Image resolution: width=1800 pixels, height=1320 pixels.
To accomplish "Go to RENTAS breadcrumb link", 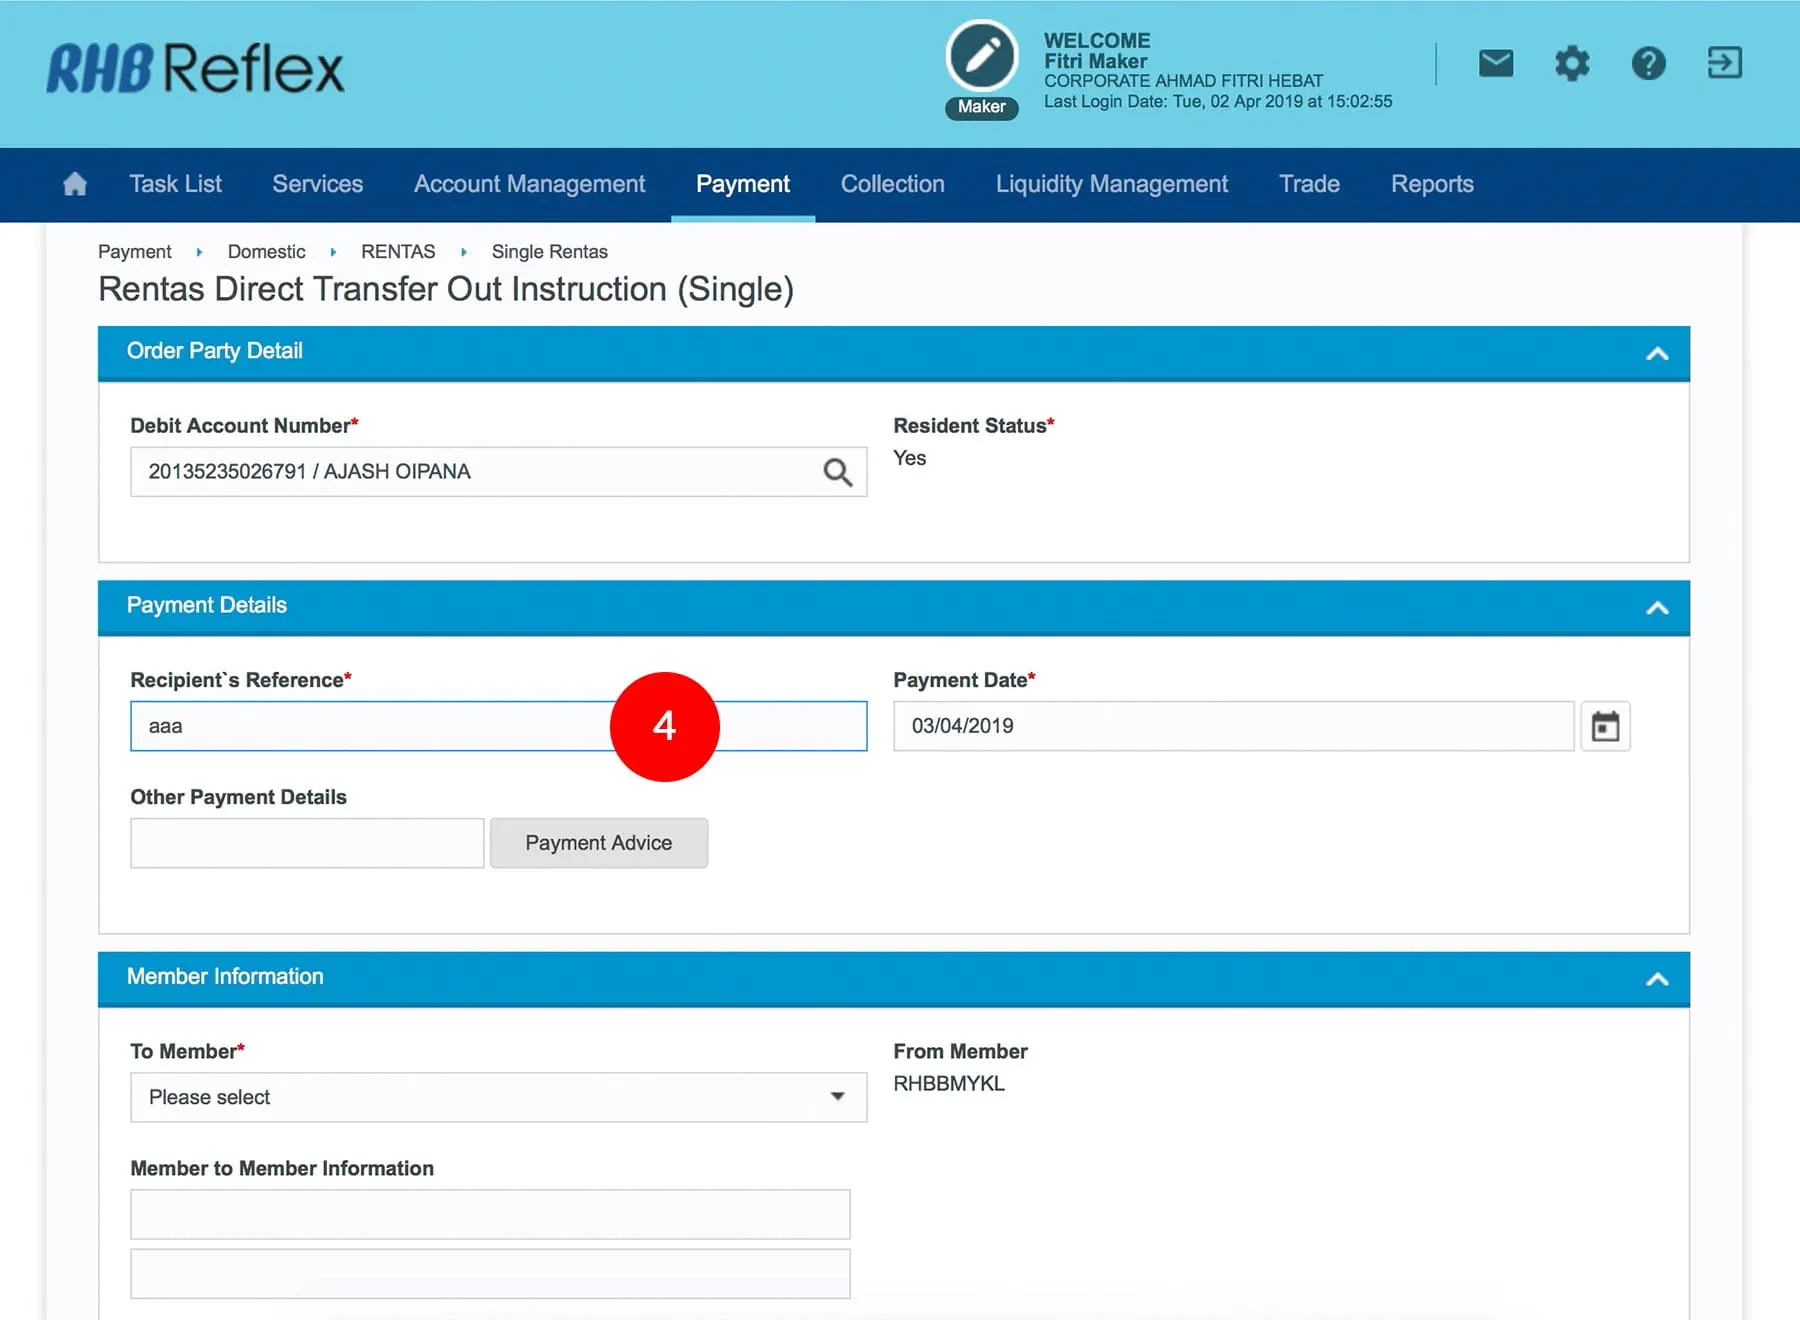I will coord(398,252).
